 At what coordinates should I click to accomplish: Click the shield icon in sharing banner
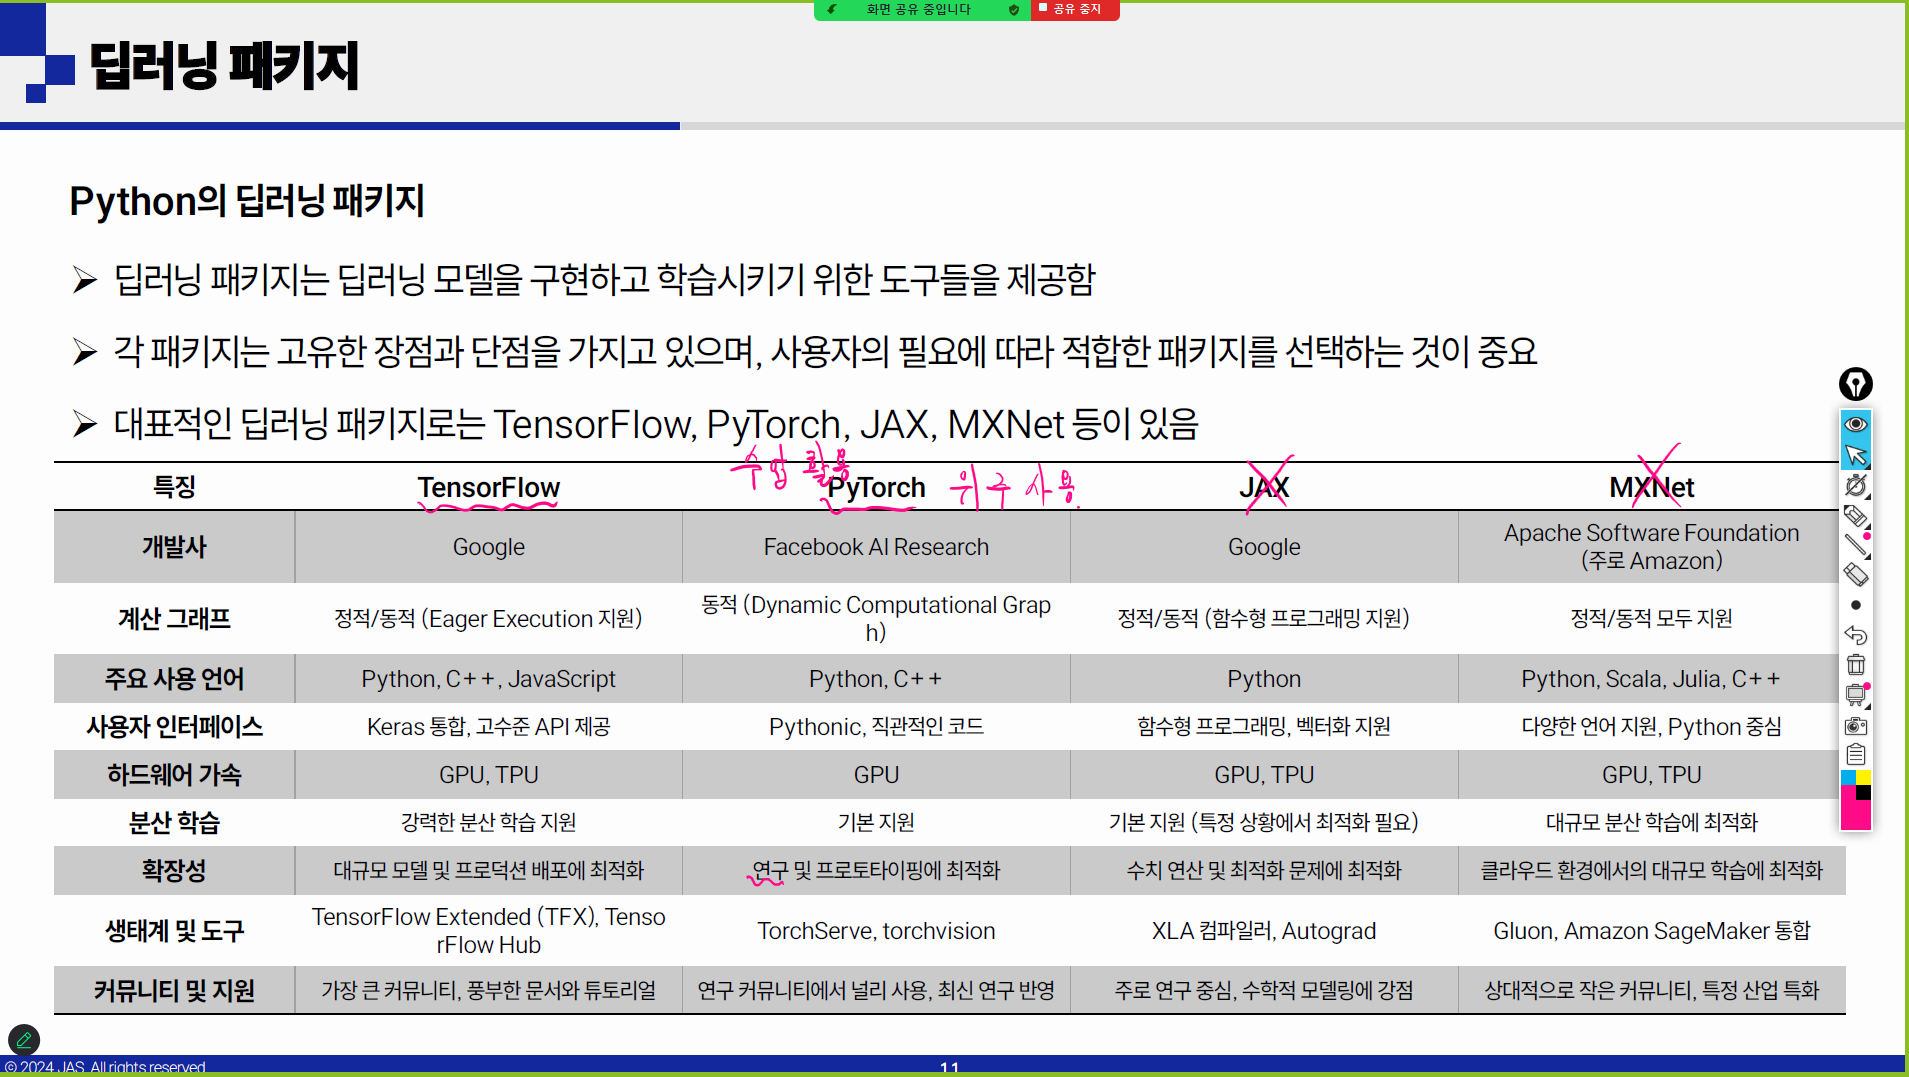point(1014,10)
